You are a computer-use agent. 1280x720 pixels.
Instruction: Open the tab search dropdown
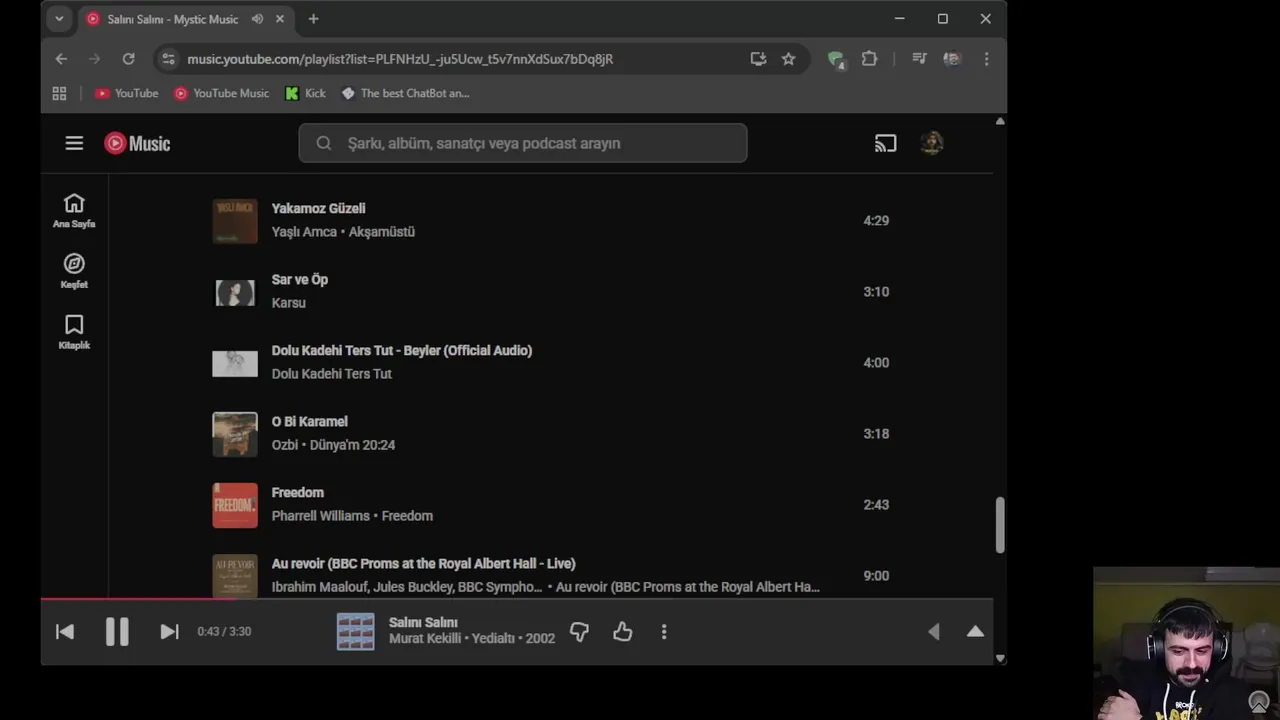59,18
